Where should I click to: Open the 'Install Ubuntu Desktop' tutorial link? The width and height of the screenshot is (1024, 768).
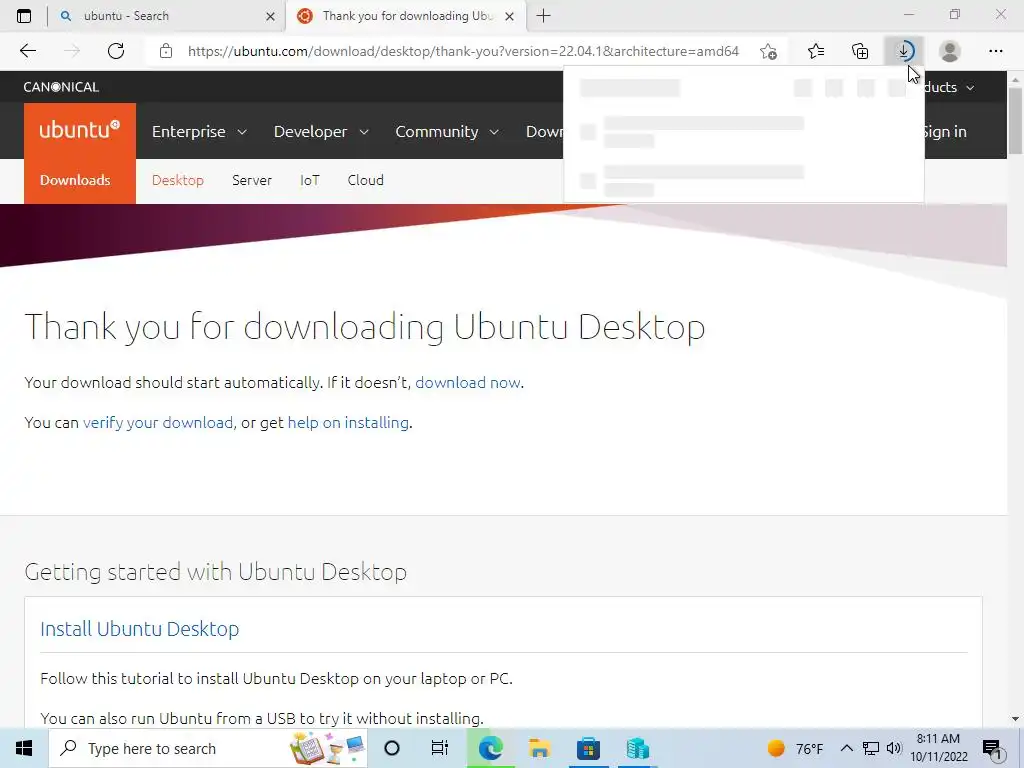[139, 629]
